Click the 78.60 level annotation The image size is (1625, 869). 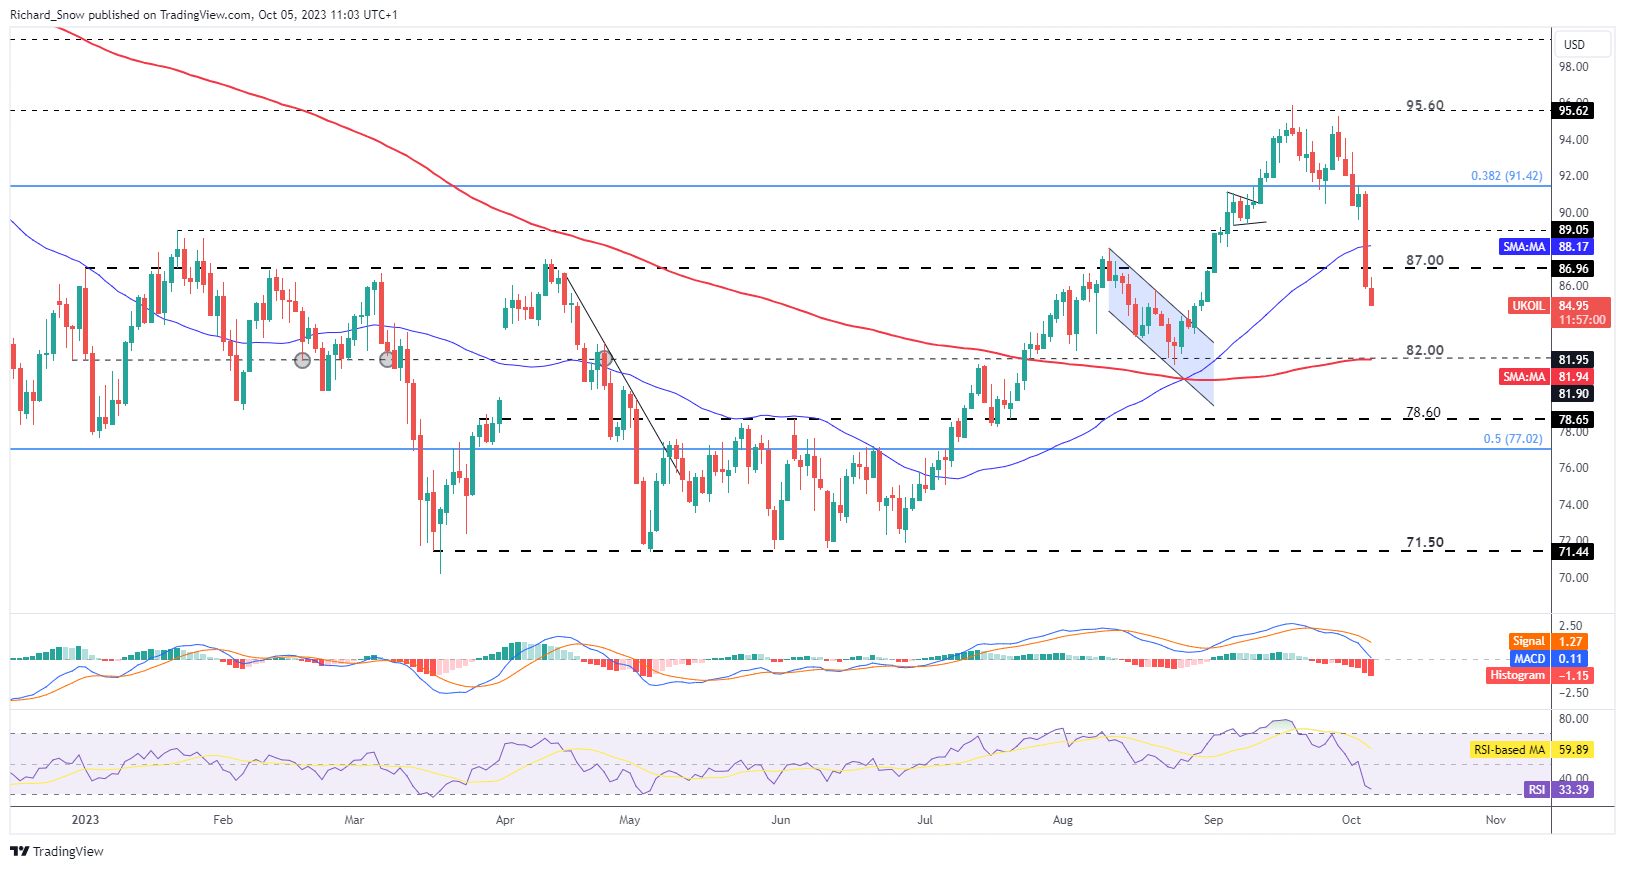pyautogui.click(x=1423, y=412)
